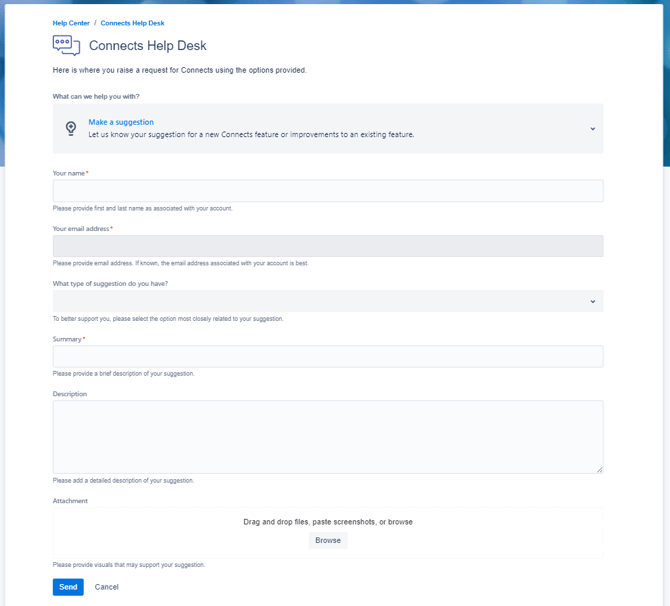
Task: Select the 'What type of suggestion' combo box
Action: [320, 301]
